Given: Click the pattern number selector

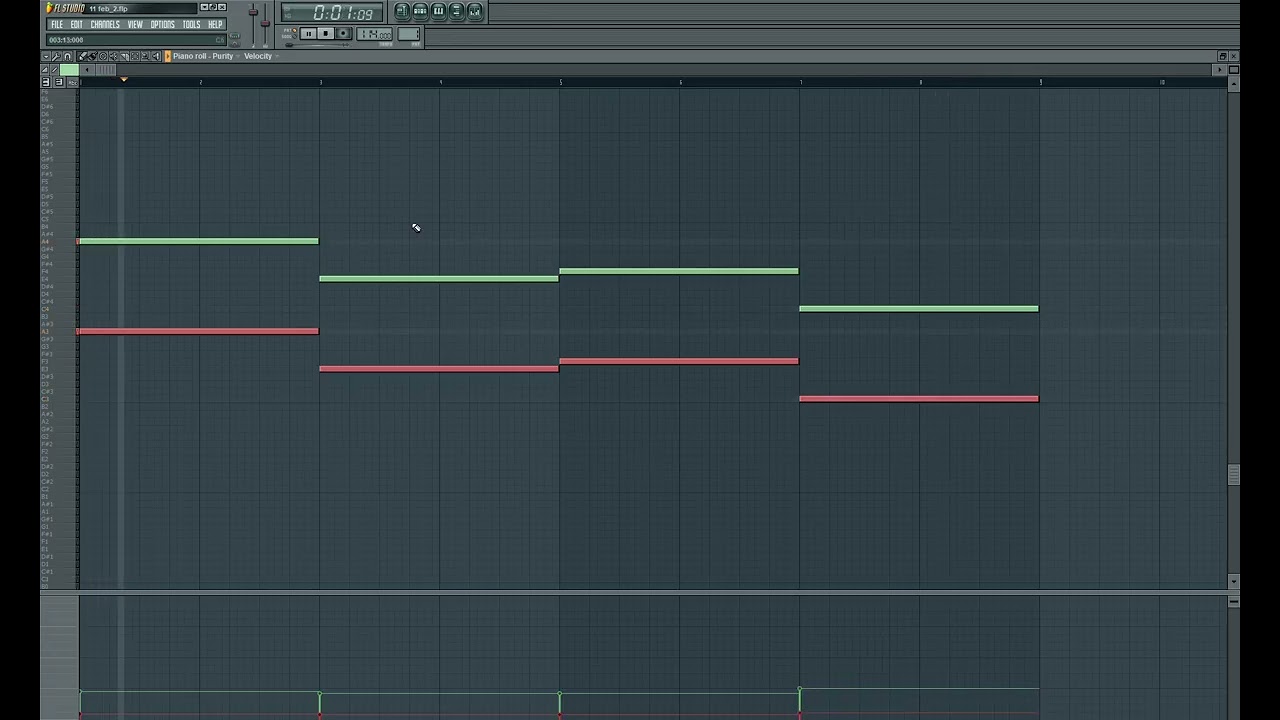Looking at the screenshot, I should point(408,34).
